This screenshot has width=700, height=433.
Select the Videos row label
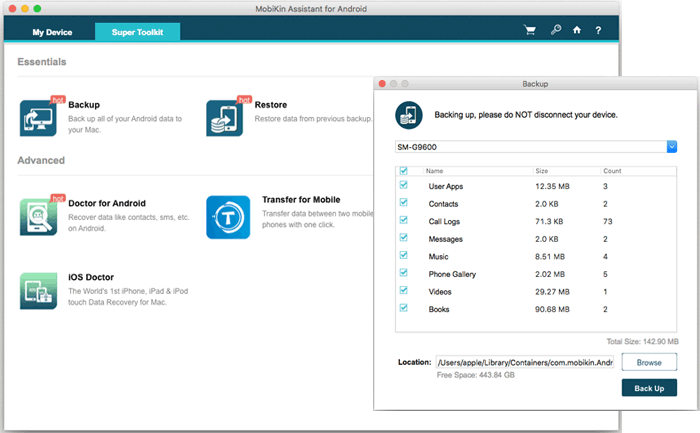(440, 292)
